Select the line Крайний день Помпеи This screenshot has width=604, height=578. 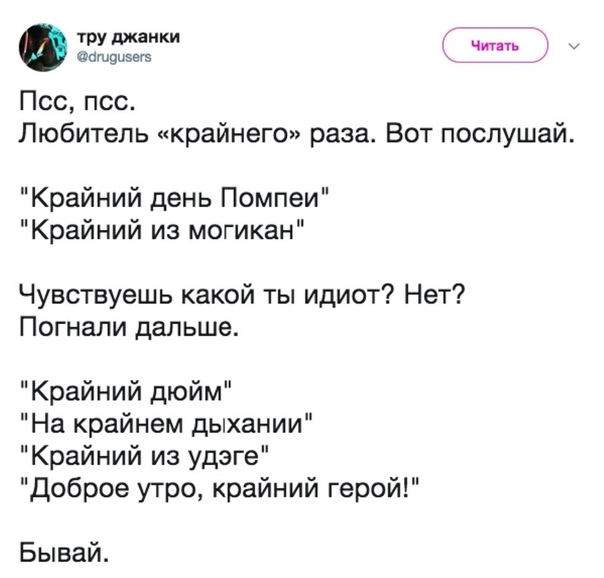174,199
